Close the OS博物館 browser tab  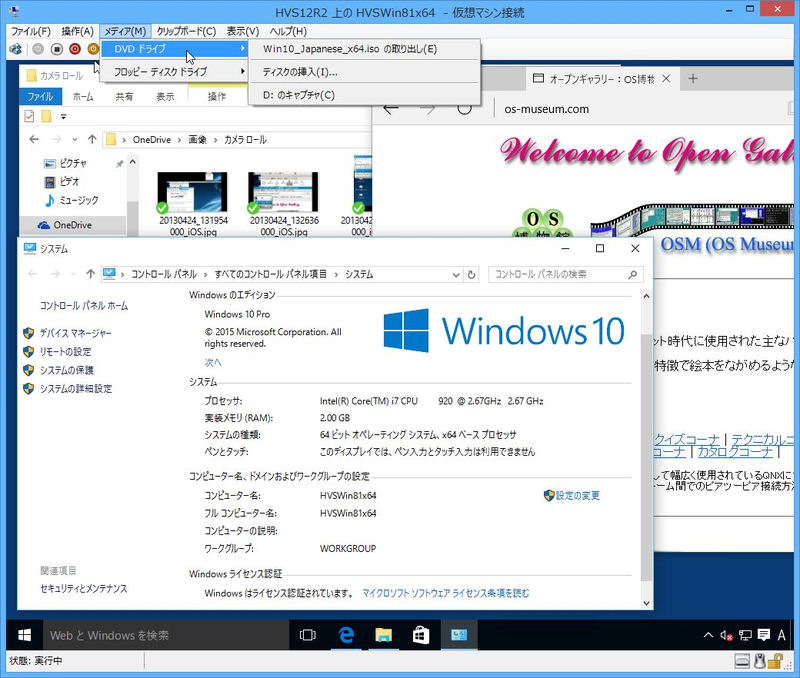666,79
